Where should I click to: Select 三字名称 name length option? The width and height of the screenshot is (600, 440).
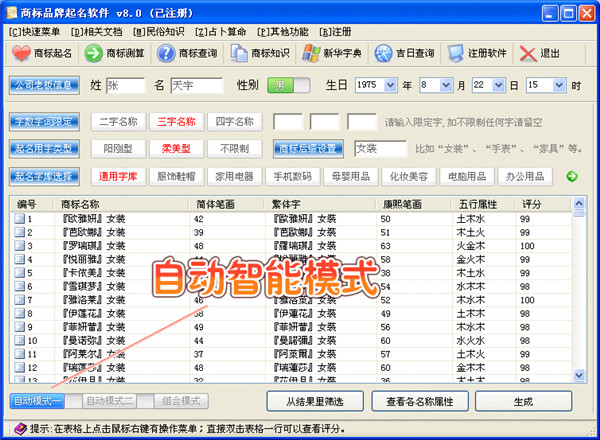[x=176, y=122]
